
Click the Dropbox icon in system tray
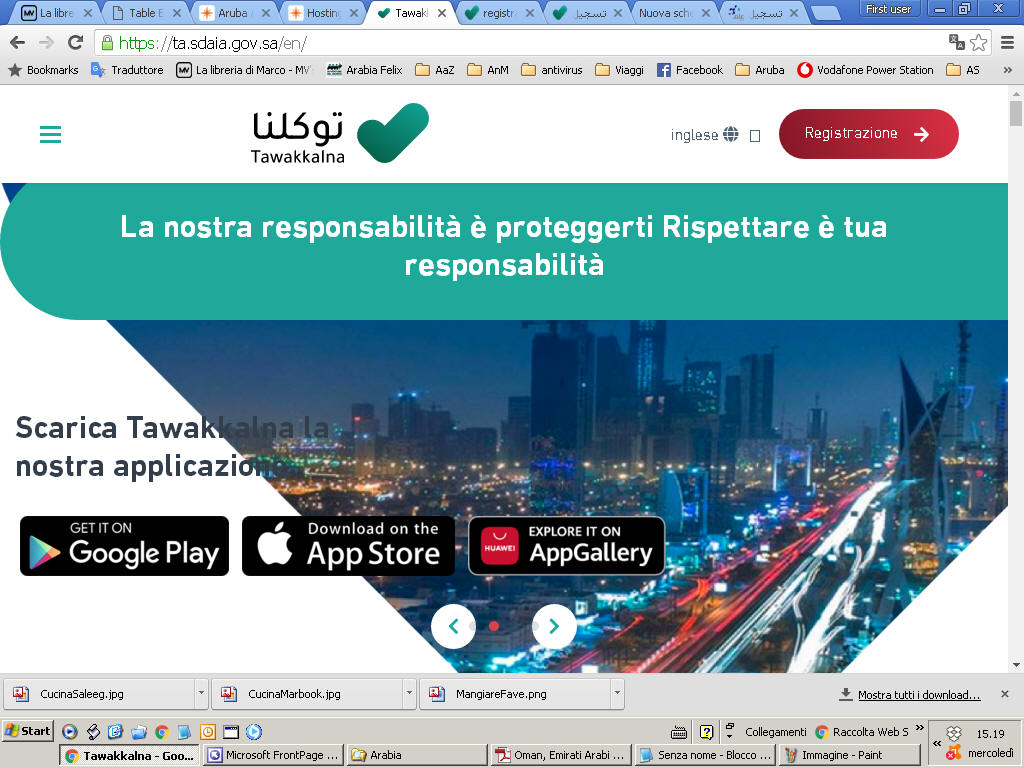(x=954, y=733)
